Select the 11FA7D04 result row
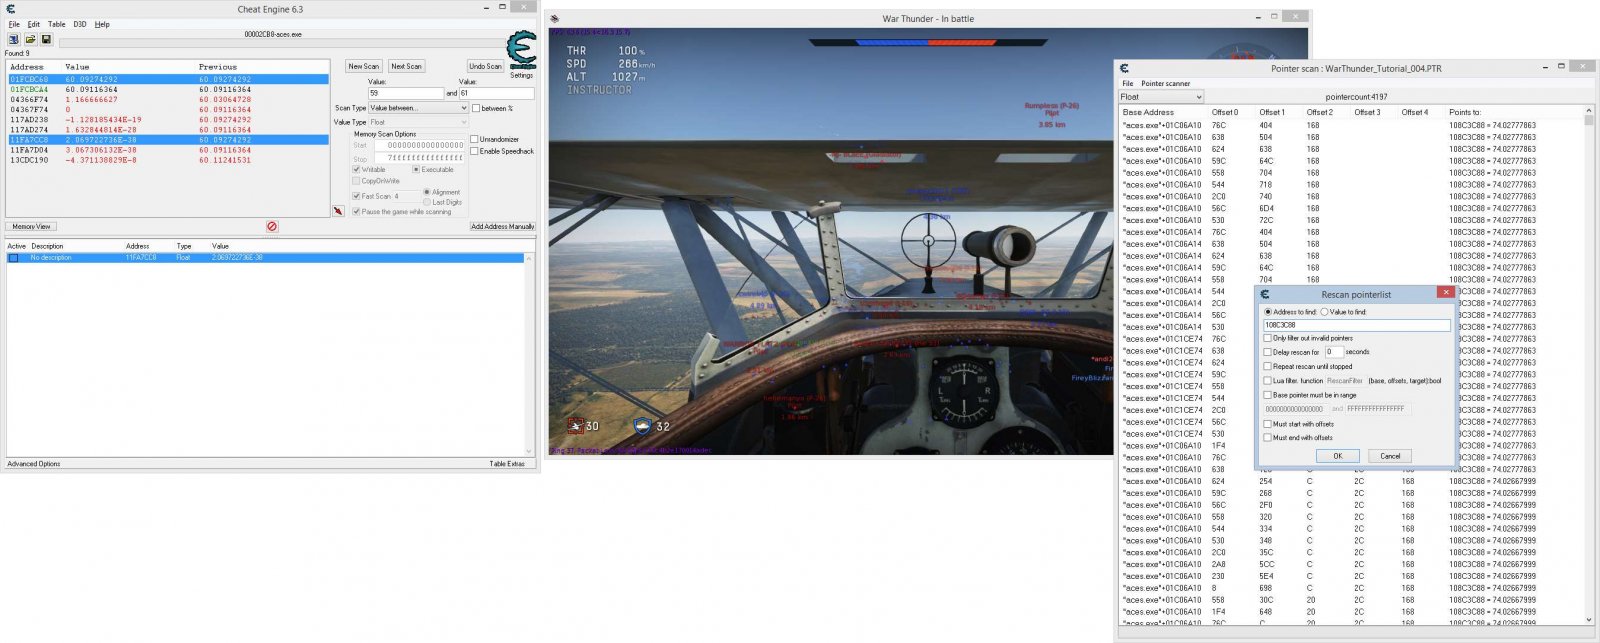Image resolution: width=1600 pixels, height=643 pixels. pyautogui.click(x=168, y=150)
